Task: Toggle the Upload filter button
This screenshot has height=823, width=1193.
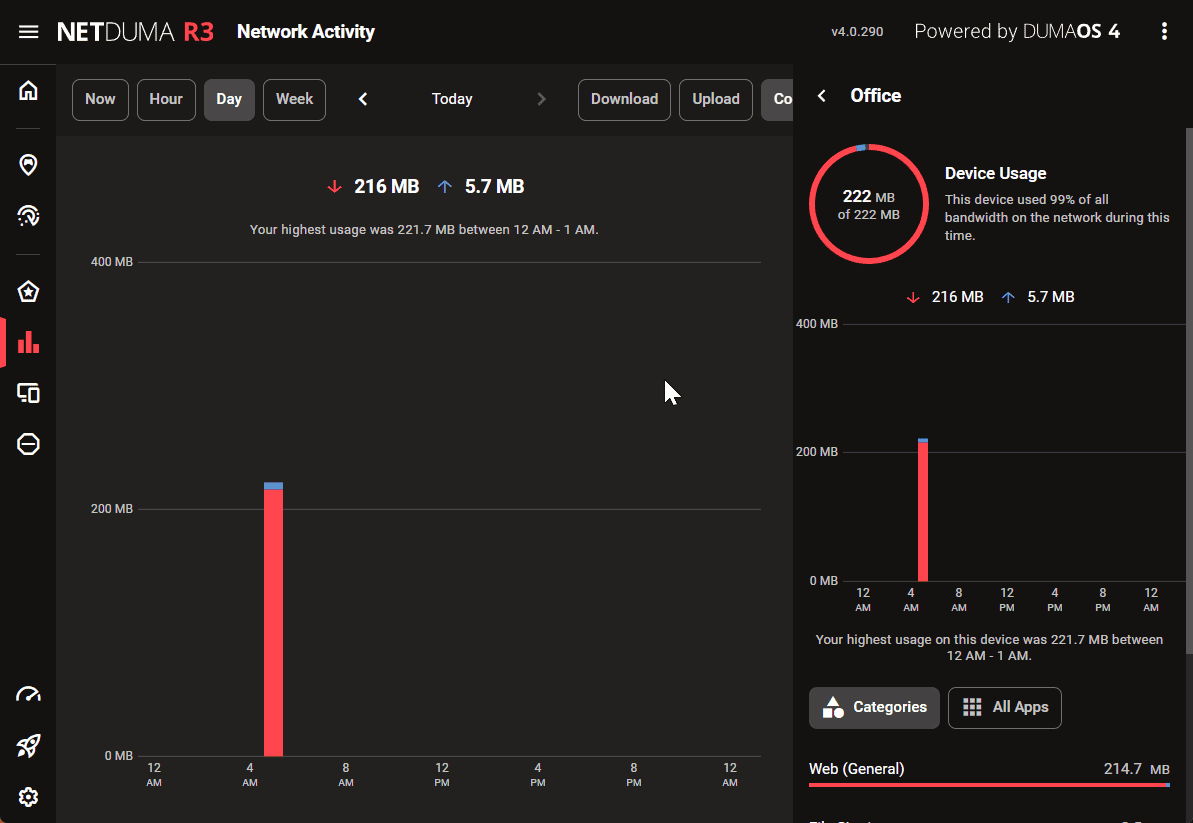Action: pyautogui.click(x=716, y=100)
